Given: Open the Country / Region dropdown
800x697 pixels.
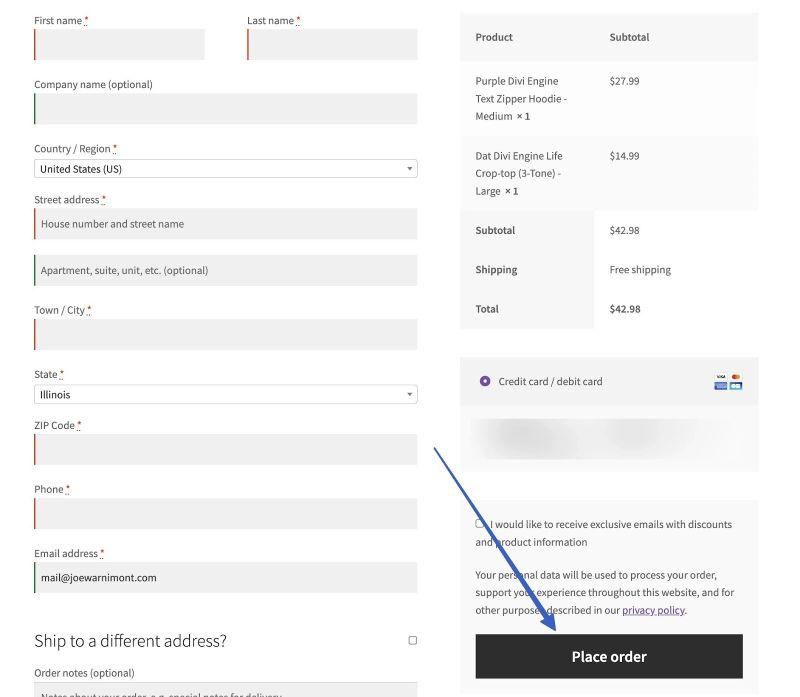Looking at the screenshot, I should [225, 168].
